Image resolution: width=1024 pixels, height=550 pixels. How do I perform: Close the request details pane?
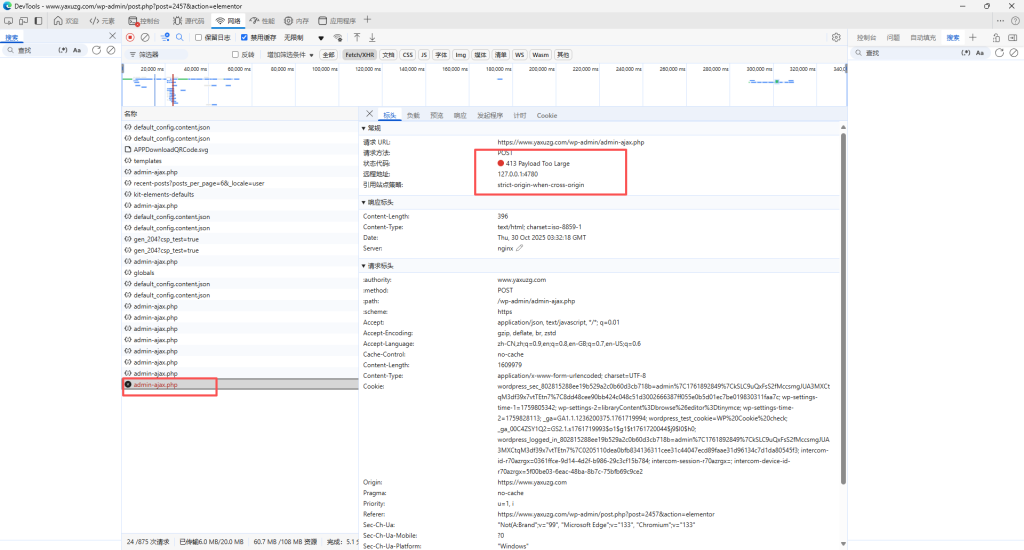(369, 115)
